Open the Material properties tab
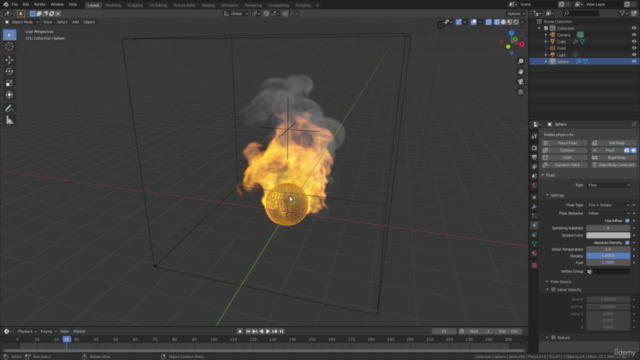 pos(534,253)
